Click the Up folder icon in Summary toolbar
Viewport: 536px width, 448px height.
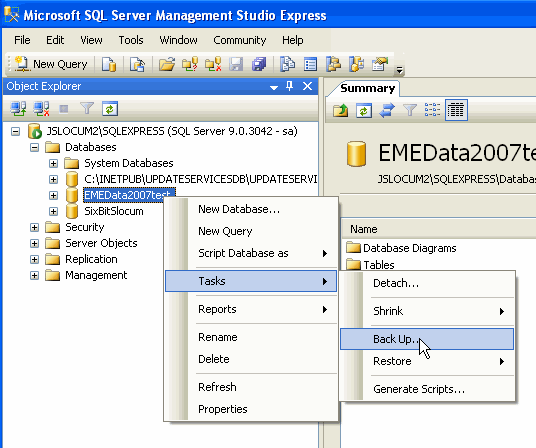[340, 110]
